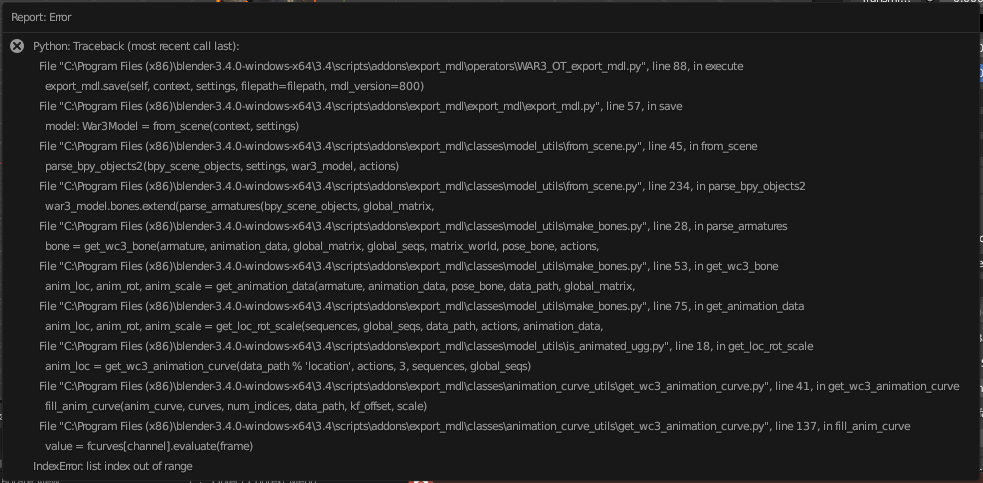Click the make_bones.py line 53 file entry
This screenshot has height=483, width=983.
tap(408, 266)
